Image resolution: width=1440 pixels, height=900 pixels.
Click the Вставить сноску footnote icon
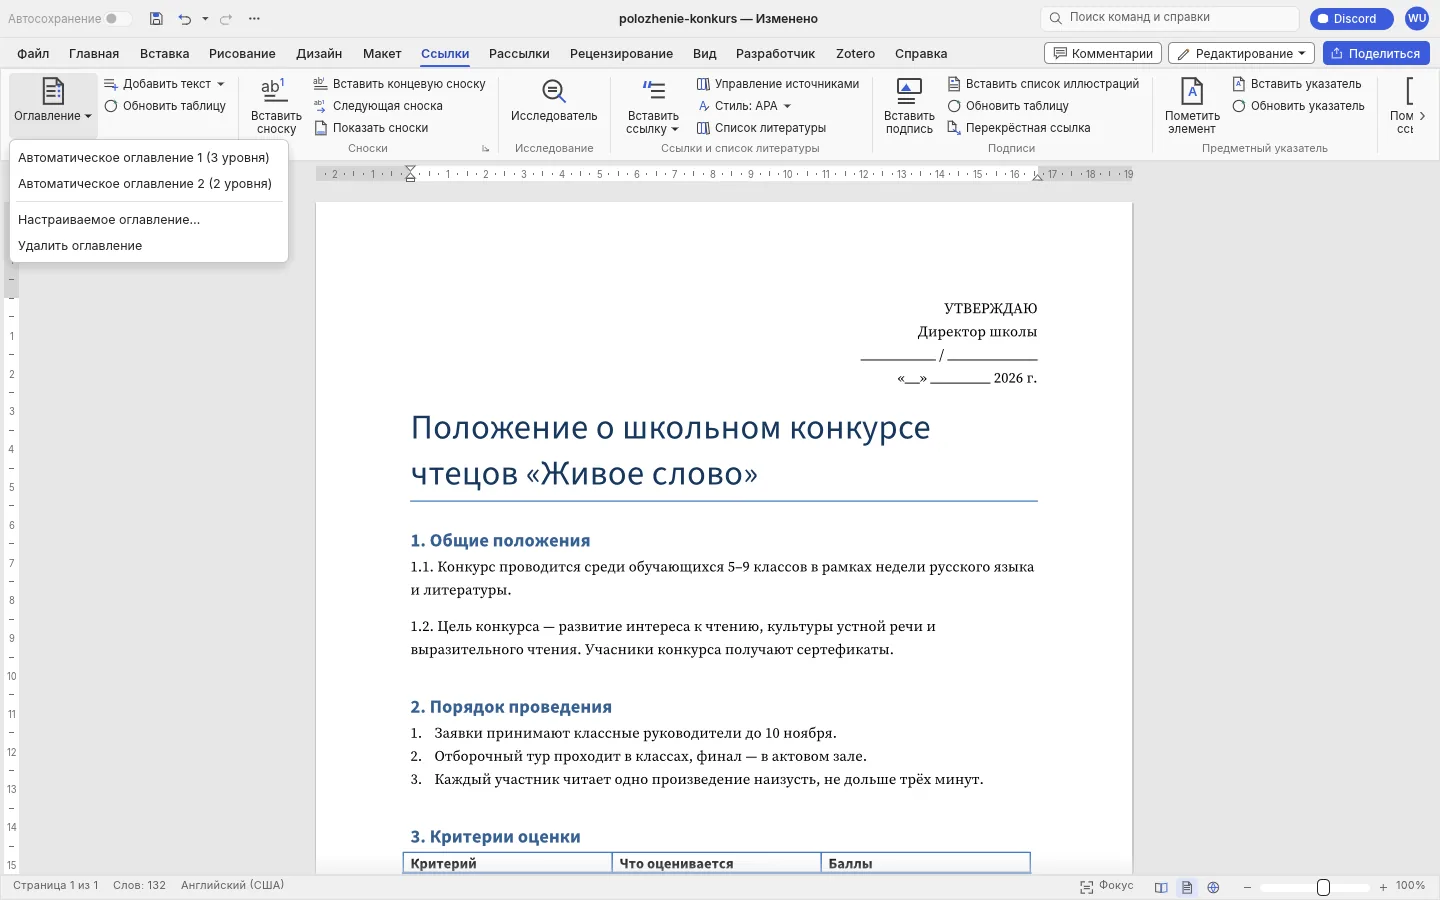click(x=276, y=105)
